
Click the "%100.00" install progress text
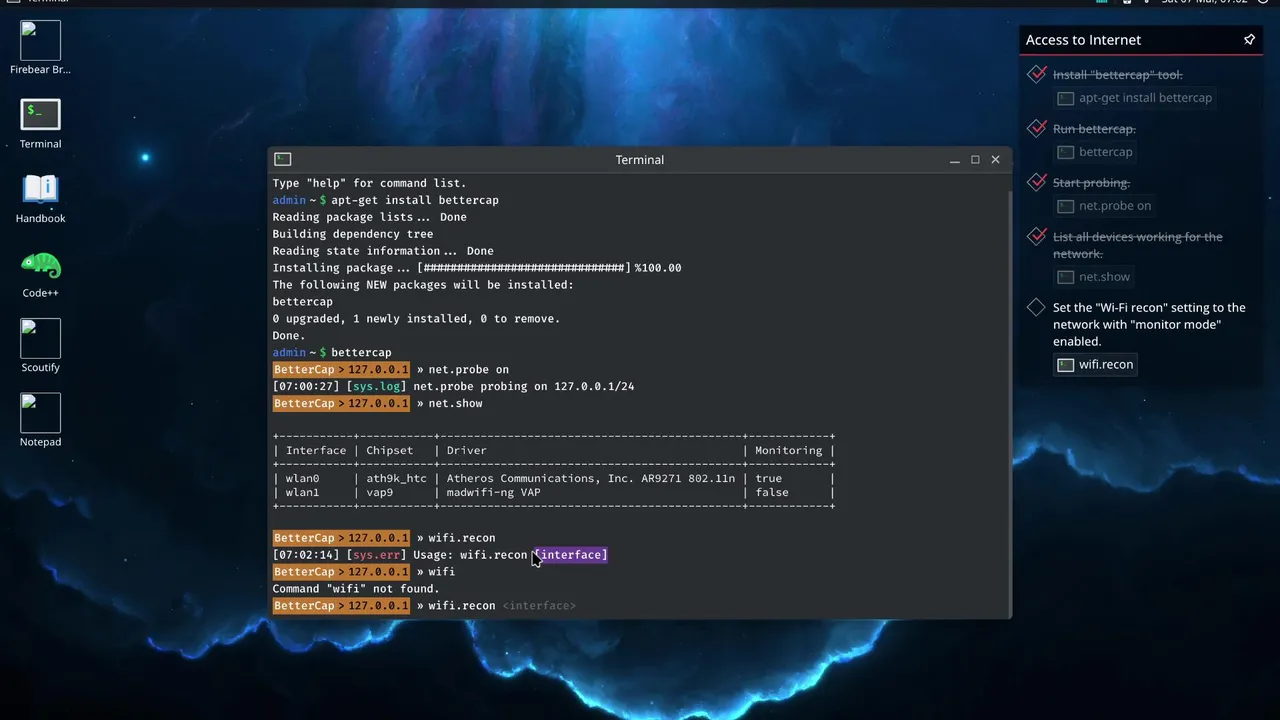(x=658, y=268)
